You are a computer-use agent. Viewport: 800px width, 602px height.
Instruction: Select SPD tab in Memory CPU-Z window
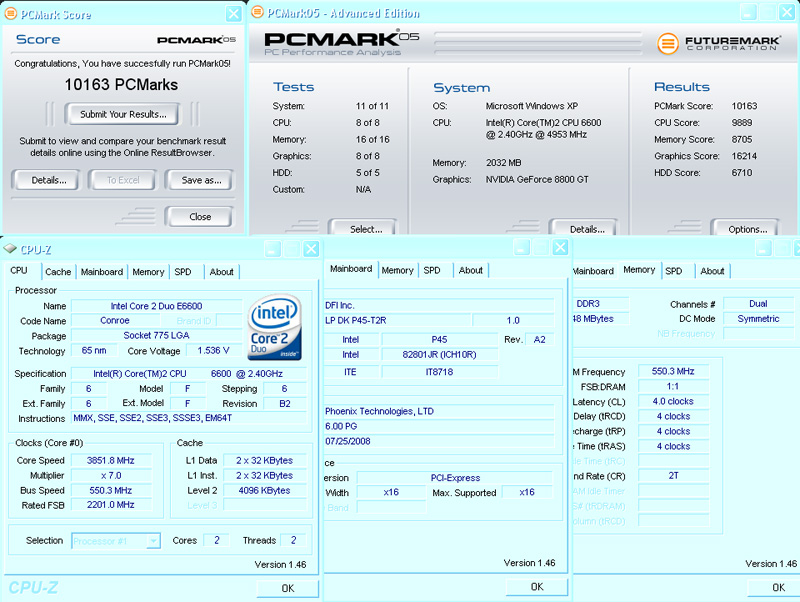tap(673, 271)
